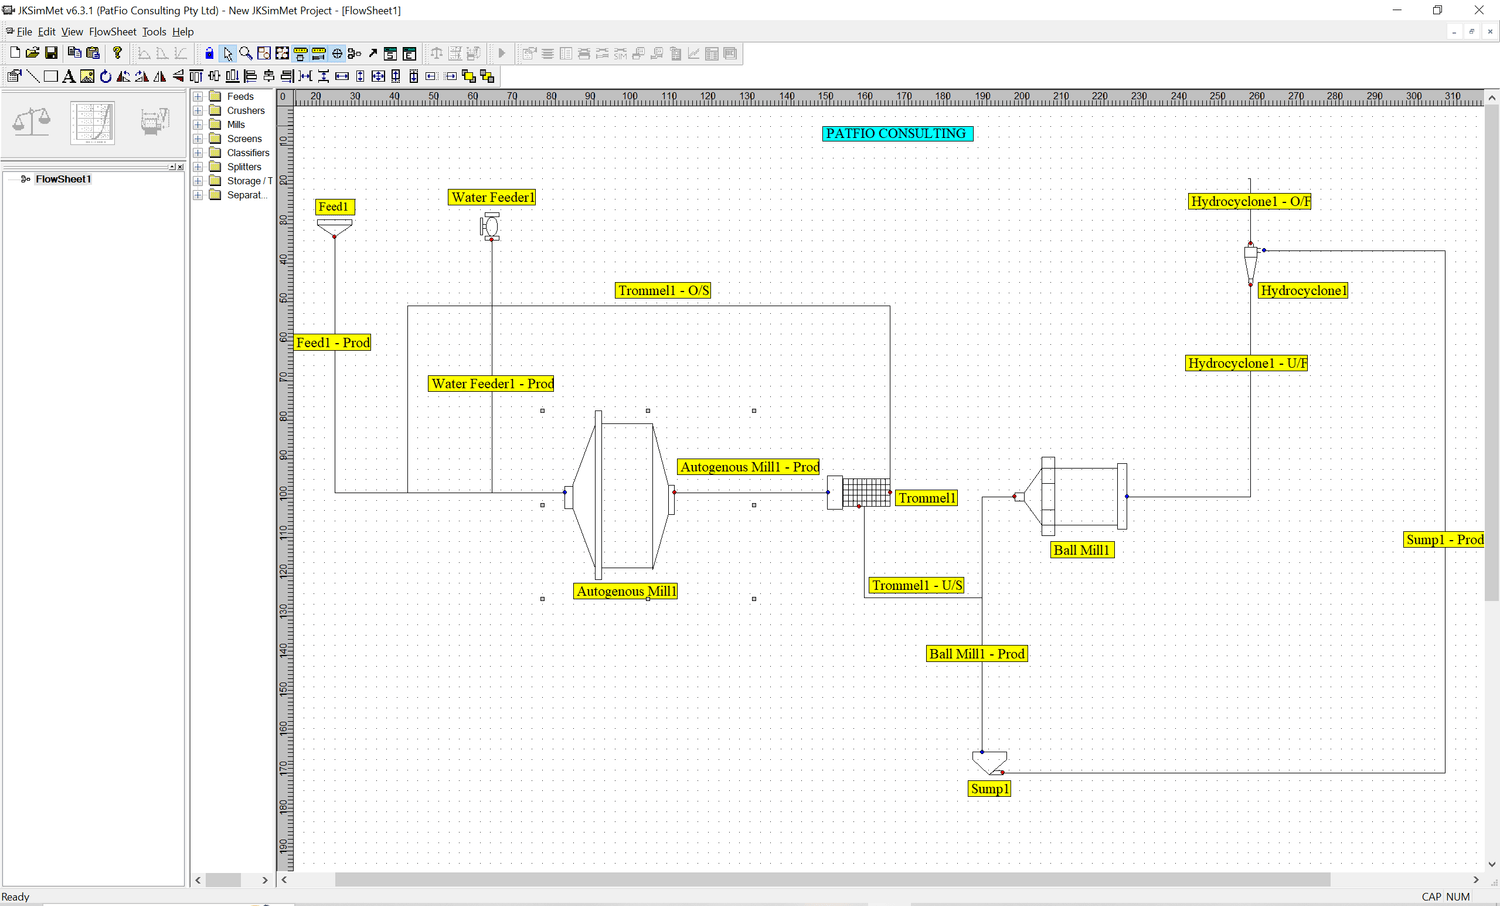Select the text 'A' annotation tool
The width and height of the screenshot is (1500, 906).
[68, 76]
